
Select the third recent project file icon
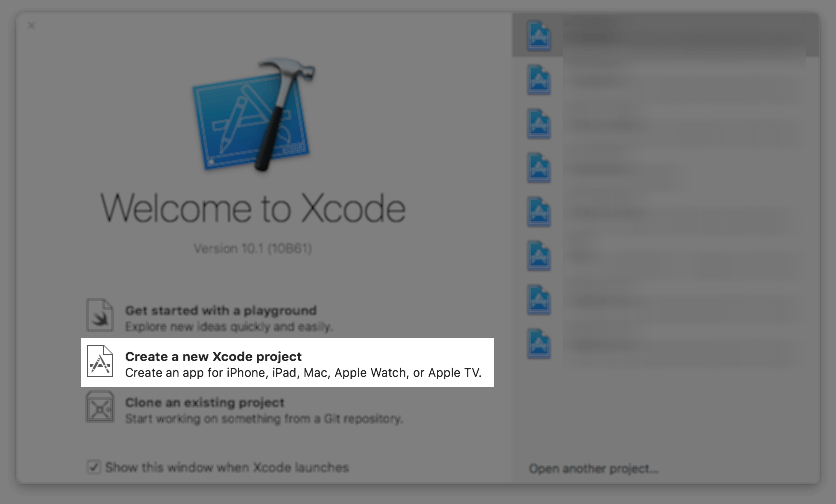[x=540, y=124]
